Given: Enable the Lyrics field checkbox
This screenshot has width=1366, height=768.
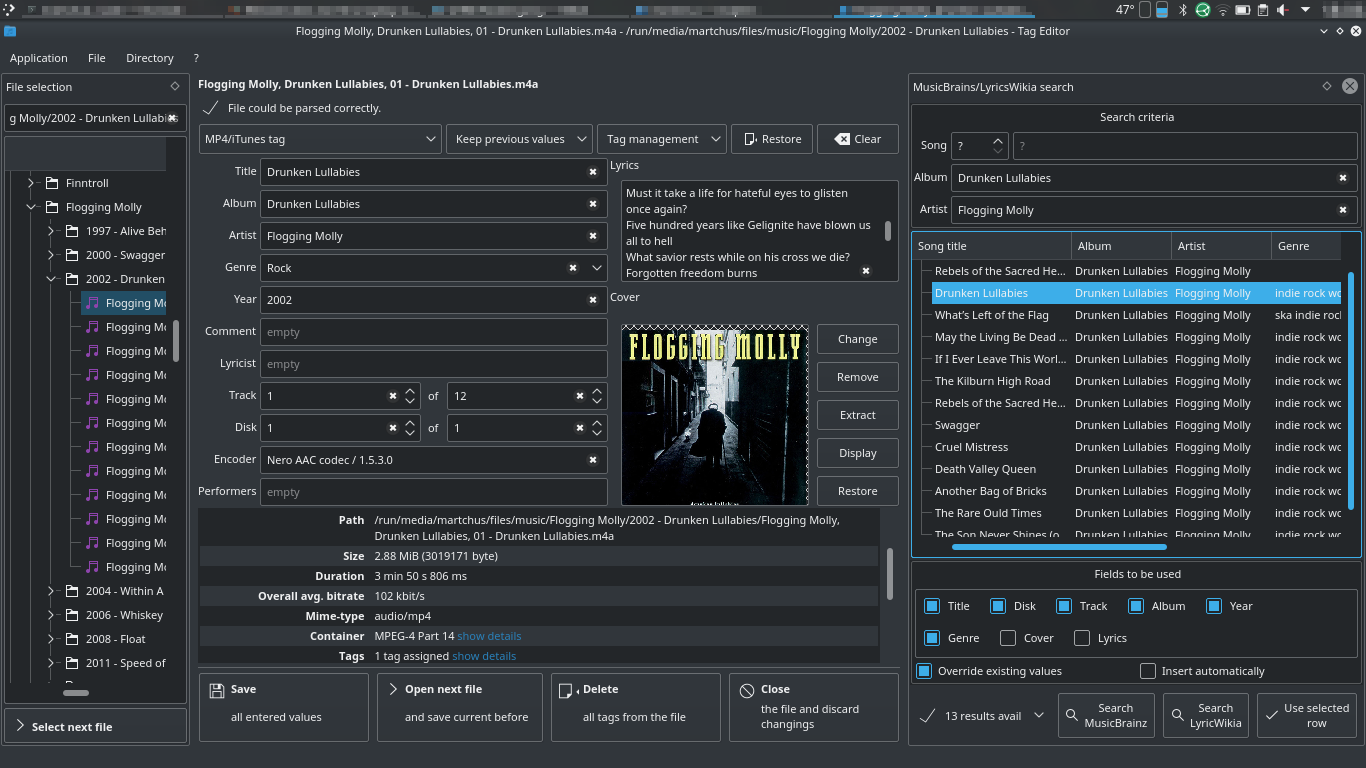Looking at the screenshot, I should (x=1082, y=638).
